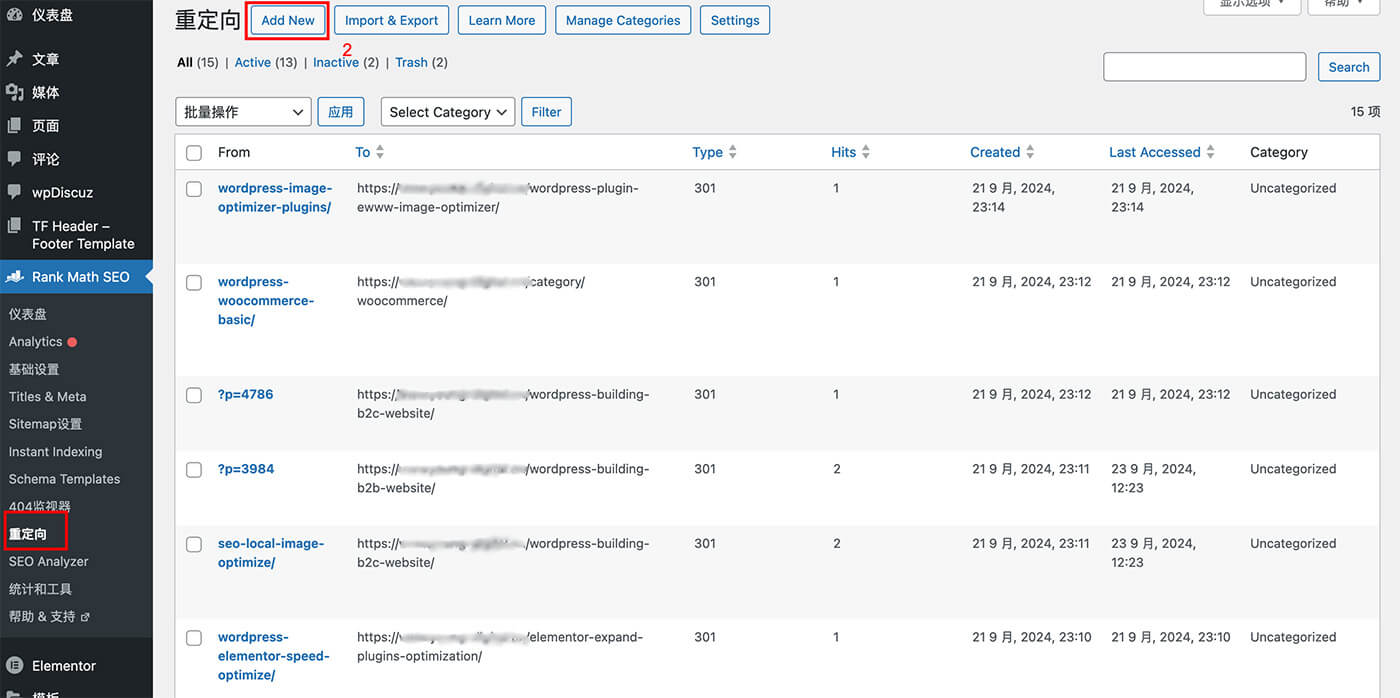This screenshot has width=1400, height=698.
Task: Click the Rank Math SEO logo icon
Action: 14,276
